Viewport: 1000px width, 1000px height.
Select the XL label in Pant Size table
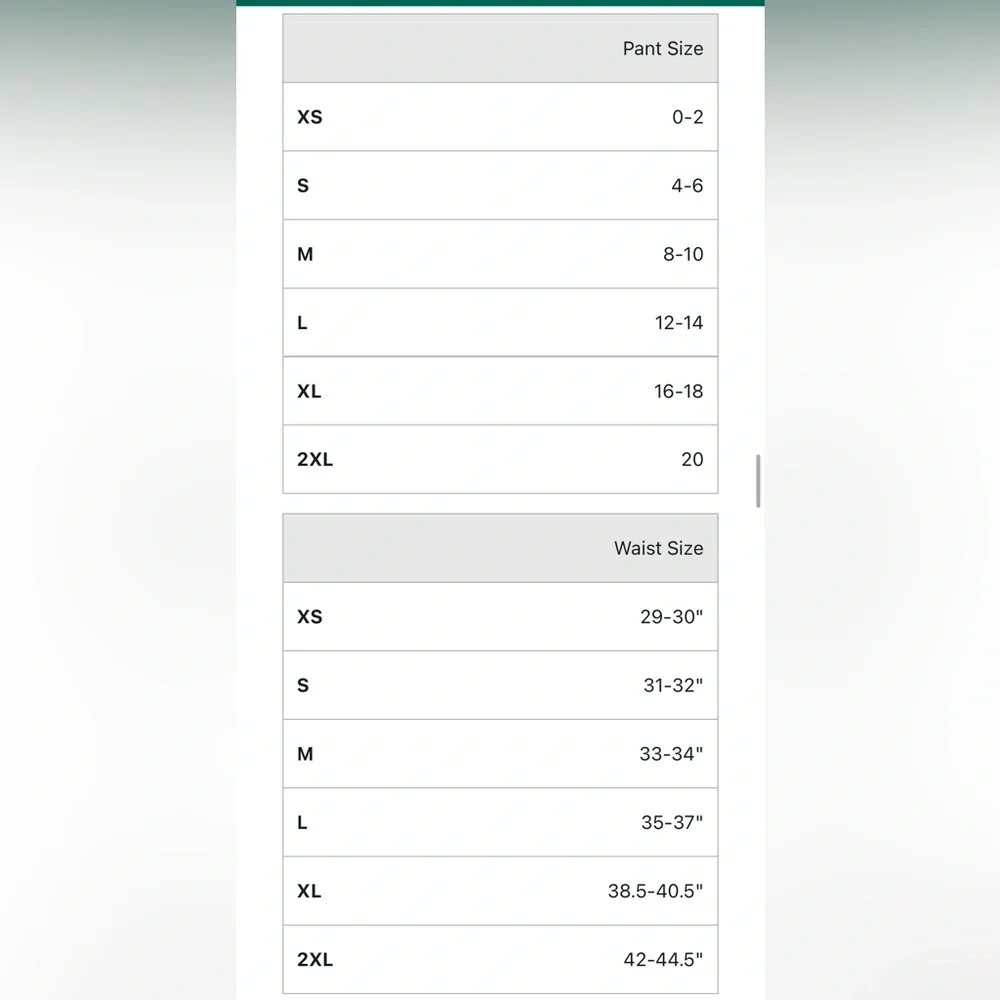click(309, 391)
